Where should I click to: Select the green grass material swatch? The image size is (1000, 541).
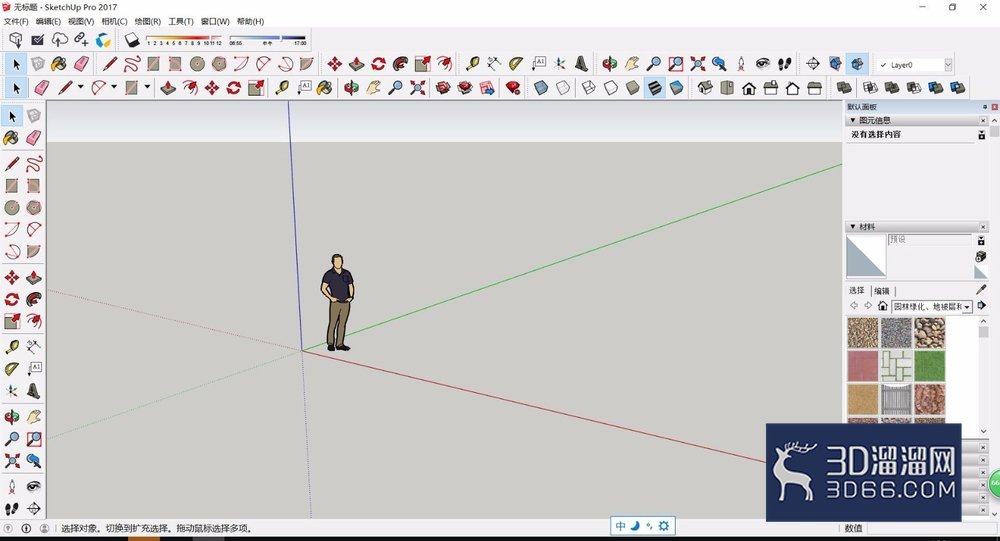tap(930, 366)
